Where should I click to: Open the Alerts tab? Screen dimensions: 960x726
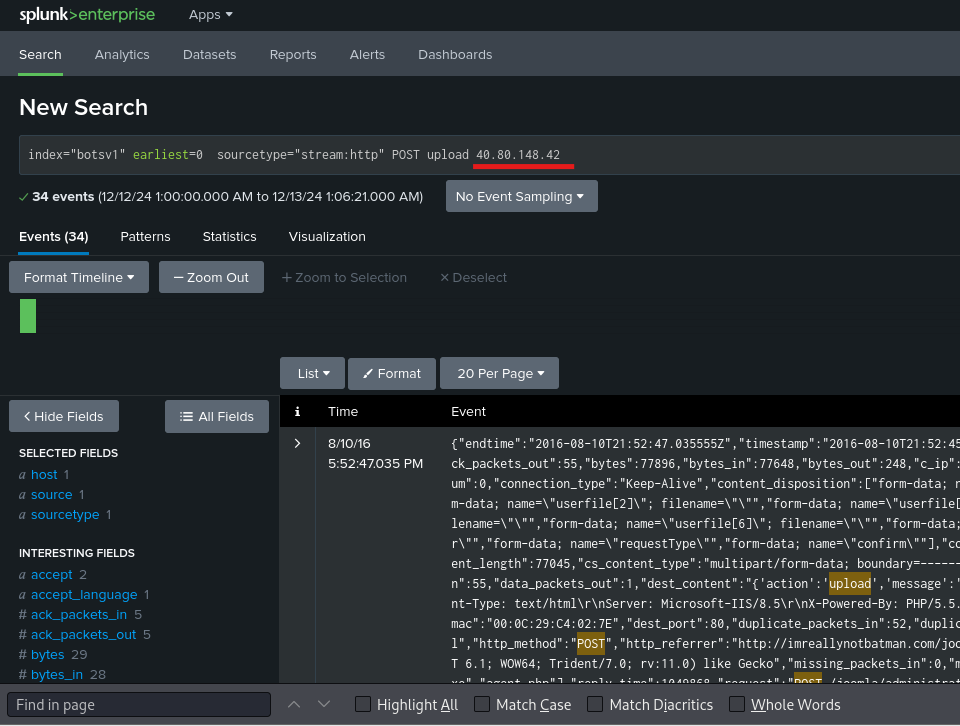367,54
